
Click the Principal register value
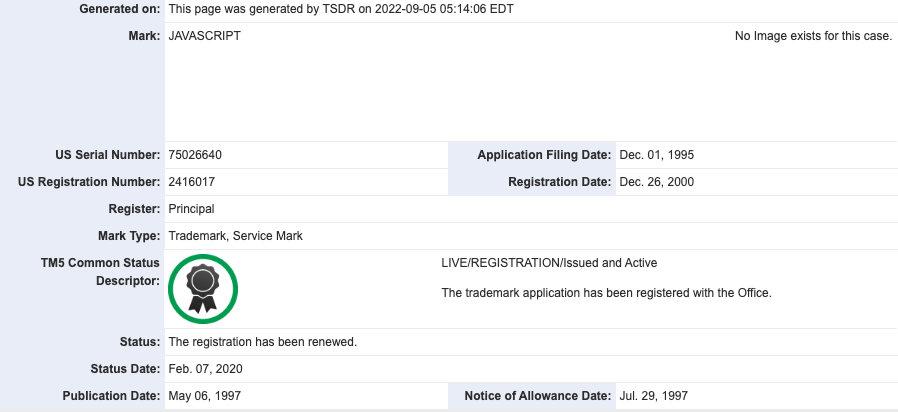pyautogui.click(x=192, y=209)
